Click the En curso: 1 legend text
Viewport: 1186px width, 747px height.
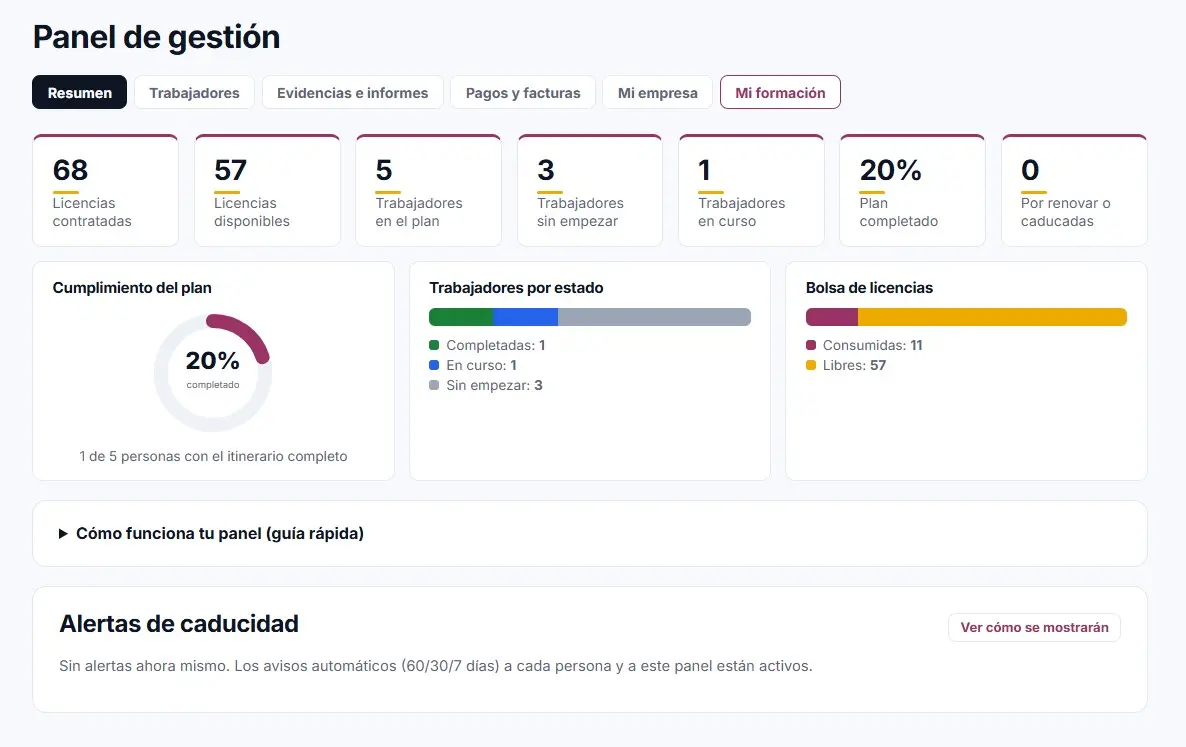click(481, 365)
